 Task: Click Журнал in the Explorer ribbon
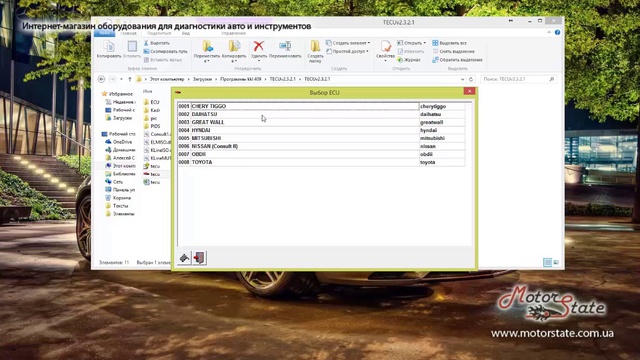pyautogui.click(x=409, y=60)
